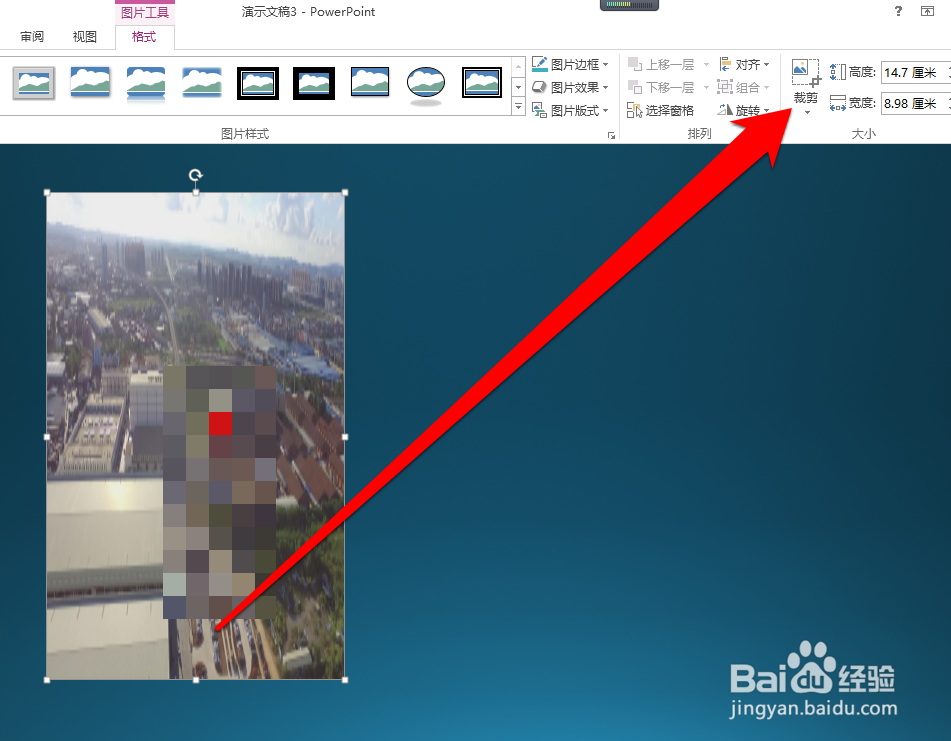Apply the second picture style thumbnail
Viewport: 951px width, 741px height.
90,83
